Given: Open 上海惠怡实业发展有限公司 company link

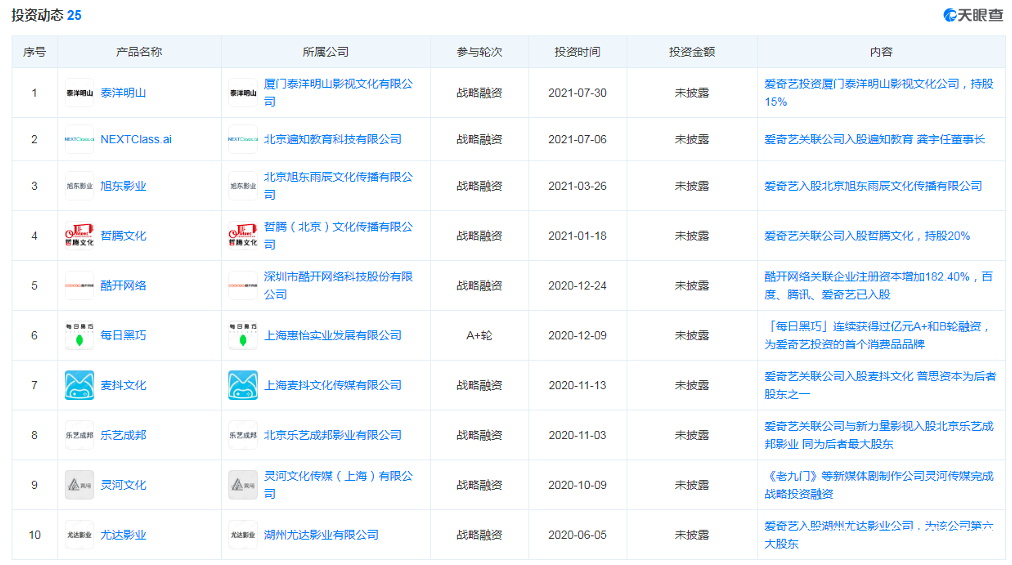Looking at the screenshot, I should pos(332,335).
